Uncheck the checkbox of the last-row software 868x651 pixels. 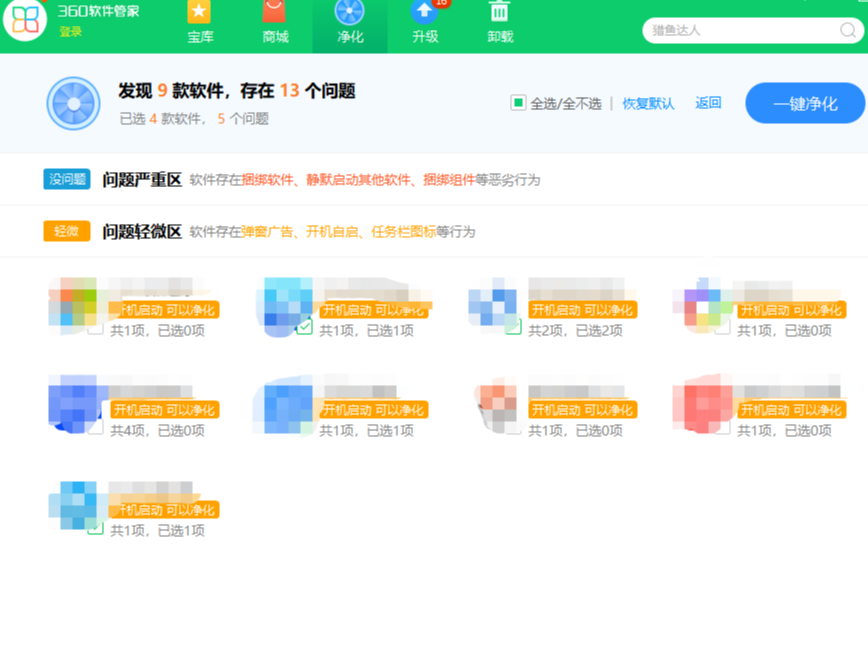click(x=95, y=527)
